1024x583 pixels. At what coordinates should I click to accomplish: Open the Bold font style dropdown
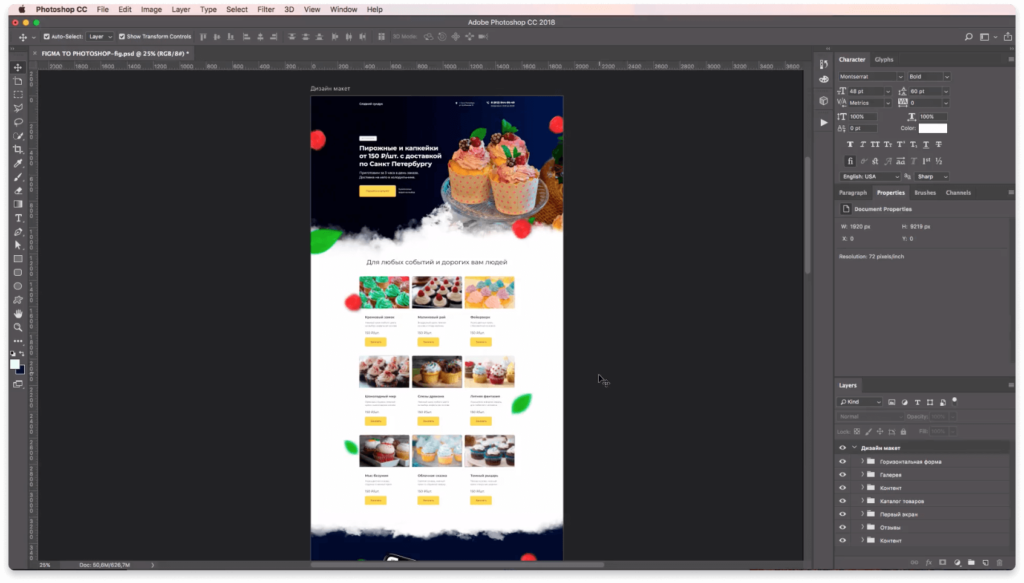pyautogui.click(x=929, y=76)
